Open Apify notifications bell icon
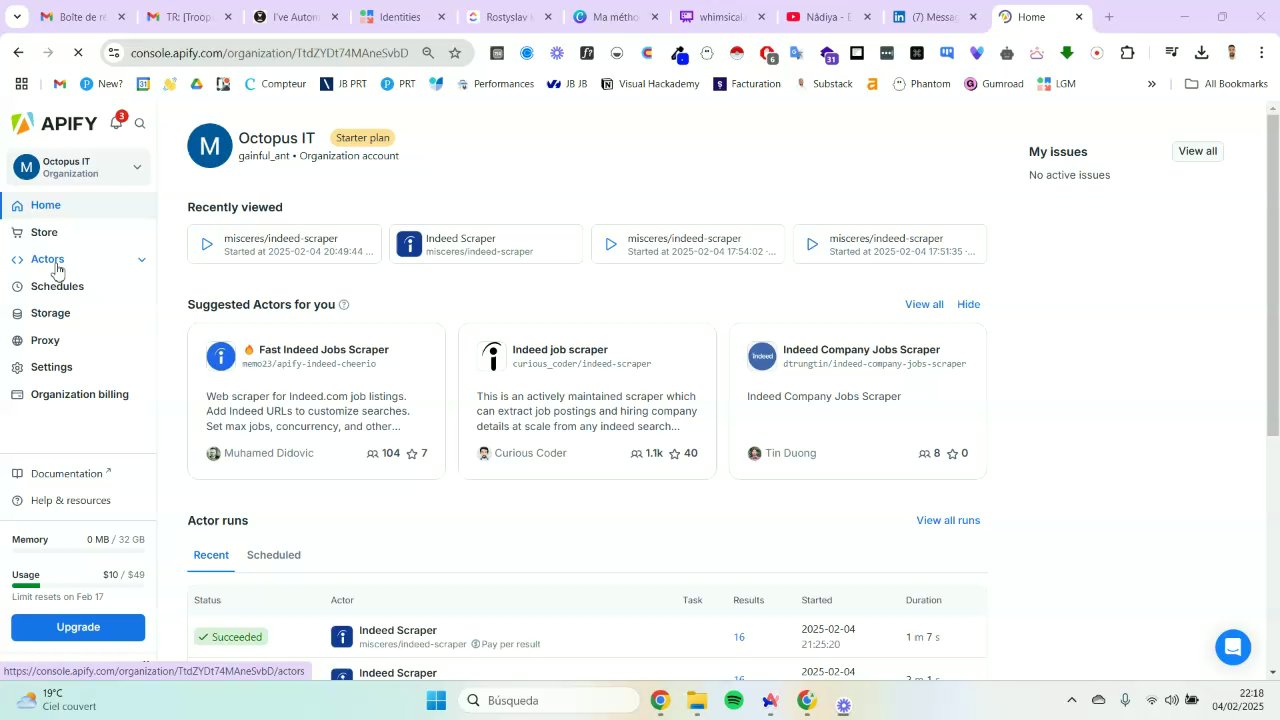1280x720 pixels. click(x=116, y=122)
